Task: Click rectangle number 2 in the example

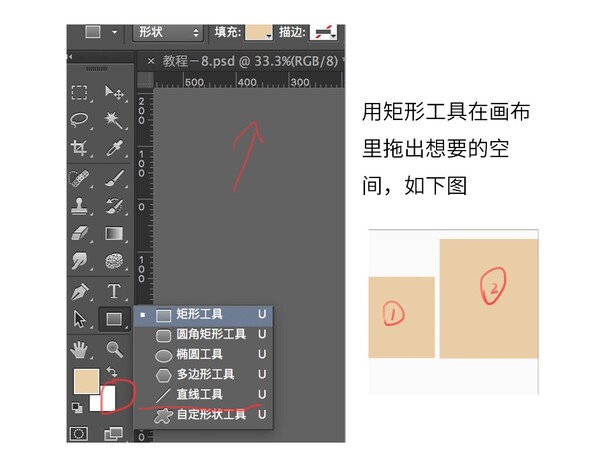Action: pos(489,299)
